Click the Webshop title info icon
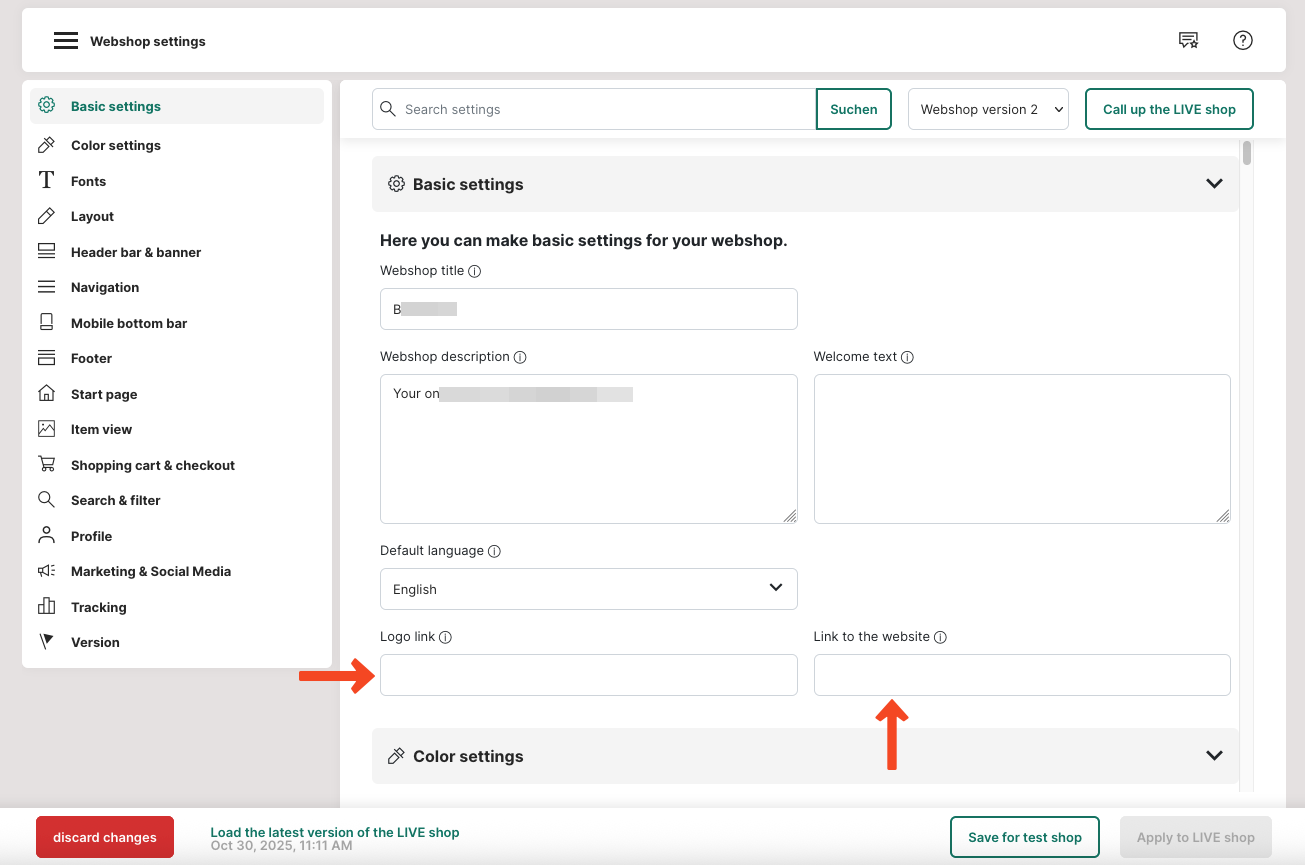The height and width of the screenshot is (865, 1305). point(475,271)
